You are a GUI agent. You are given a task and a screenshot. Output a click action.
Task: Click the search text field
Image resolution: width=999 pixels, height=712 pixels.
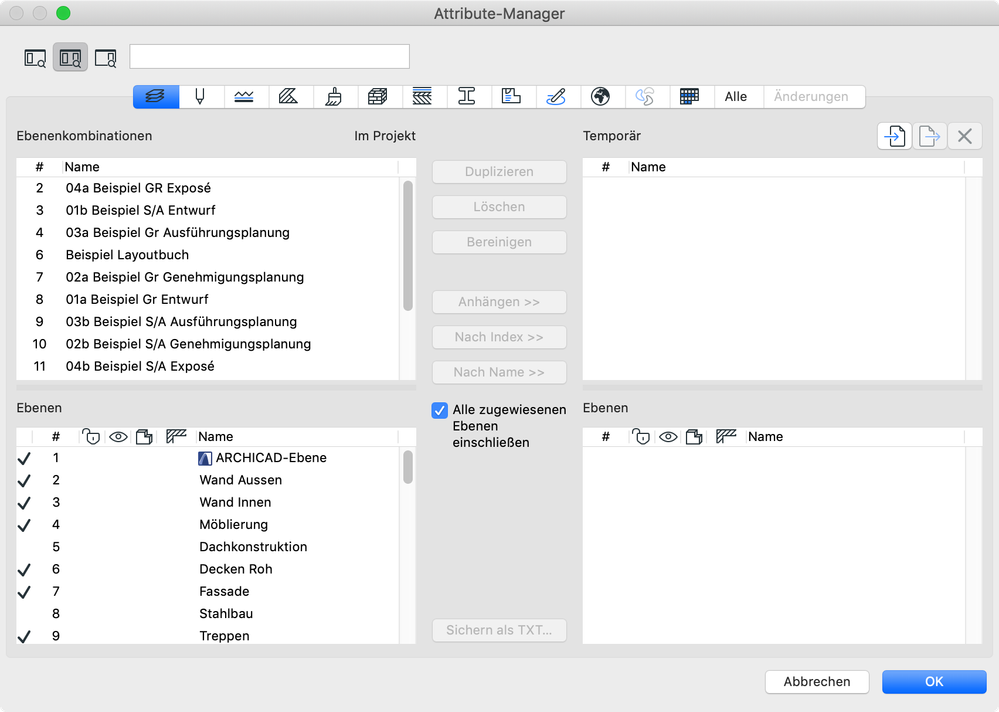(x=270, y=57)
